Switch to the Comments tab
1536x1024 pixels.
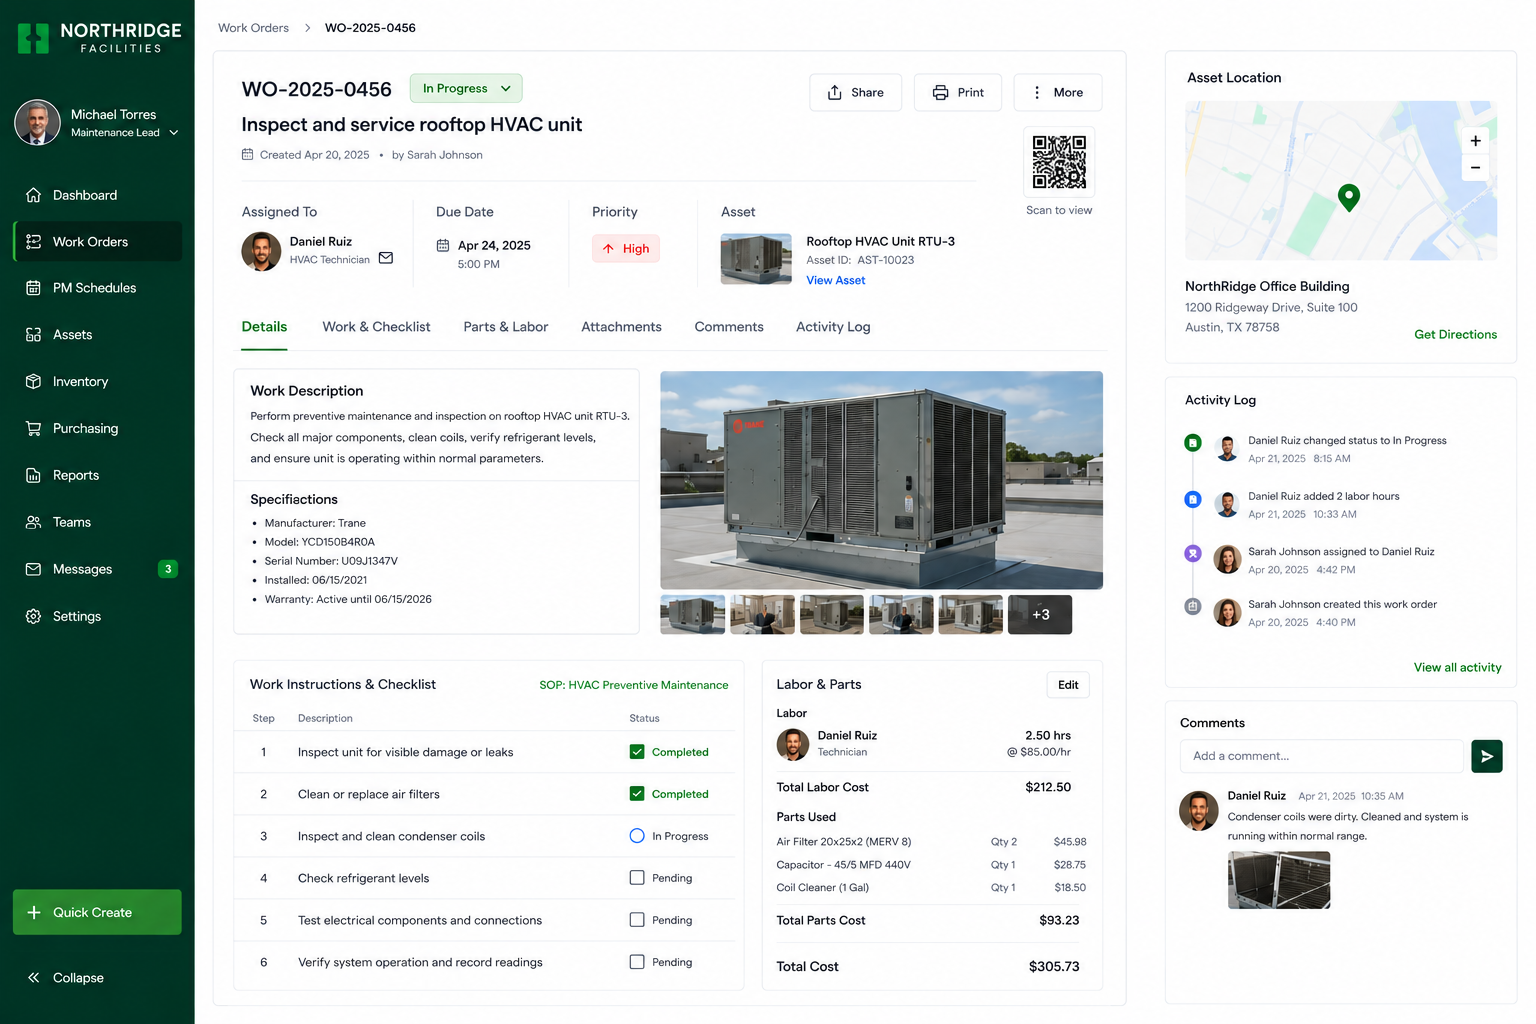coord(729,327)
